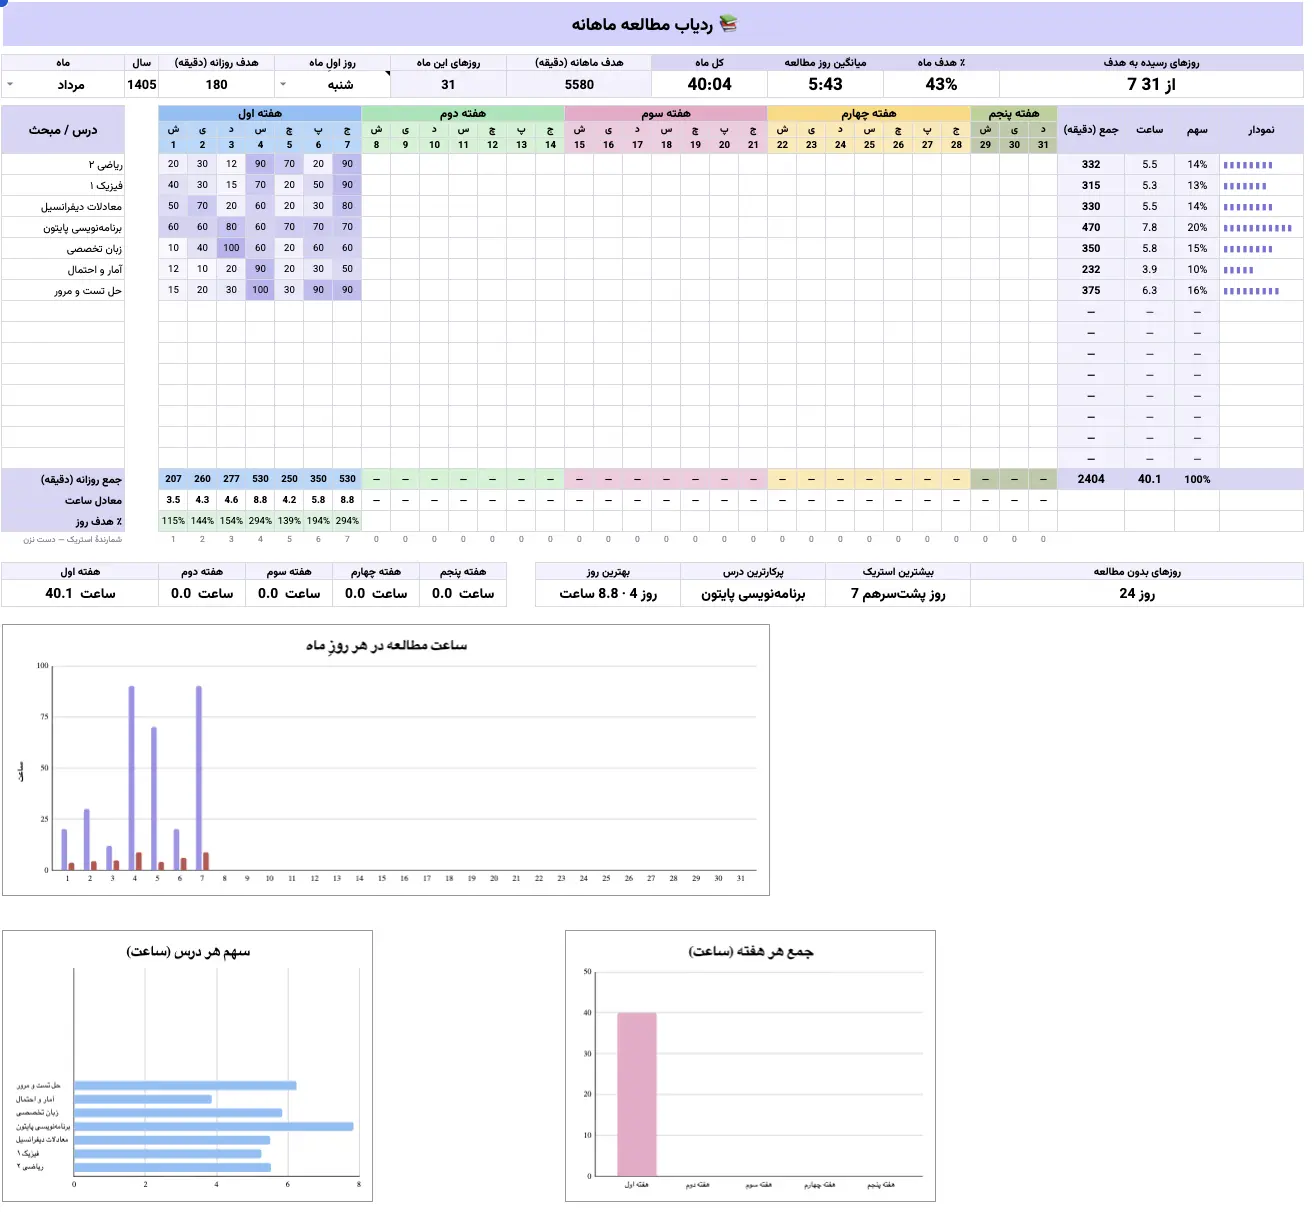Click the درس / مبحث column header

tap(63, 130)
